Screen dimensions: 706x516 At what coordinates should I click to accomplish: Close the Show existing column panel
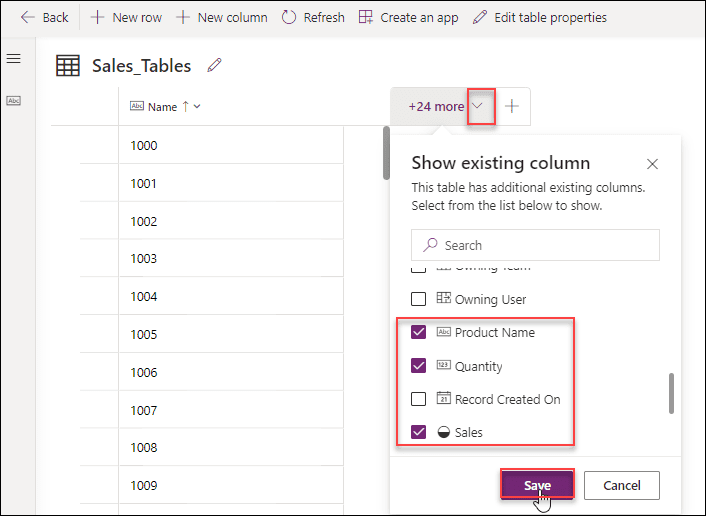pos(652,164)
